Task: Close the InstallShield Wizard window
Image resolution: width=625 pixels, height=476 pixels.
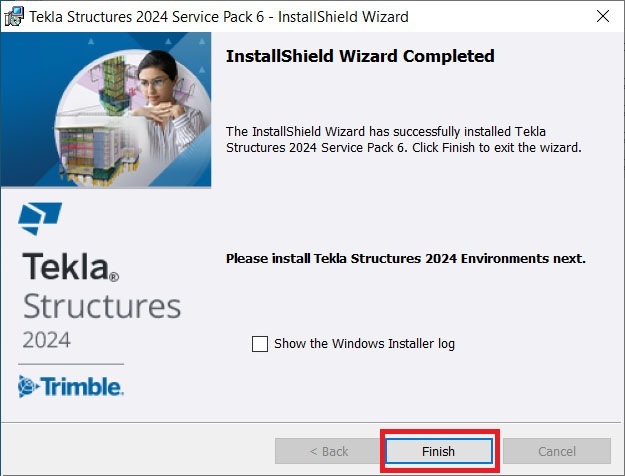Action: [602, 17]
